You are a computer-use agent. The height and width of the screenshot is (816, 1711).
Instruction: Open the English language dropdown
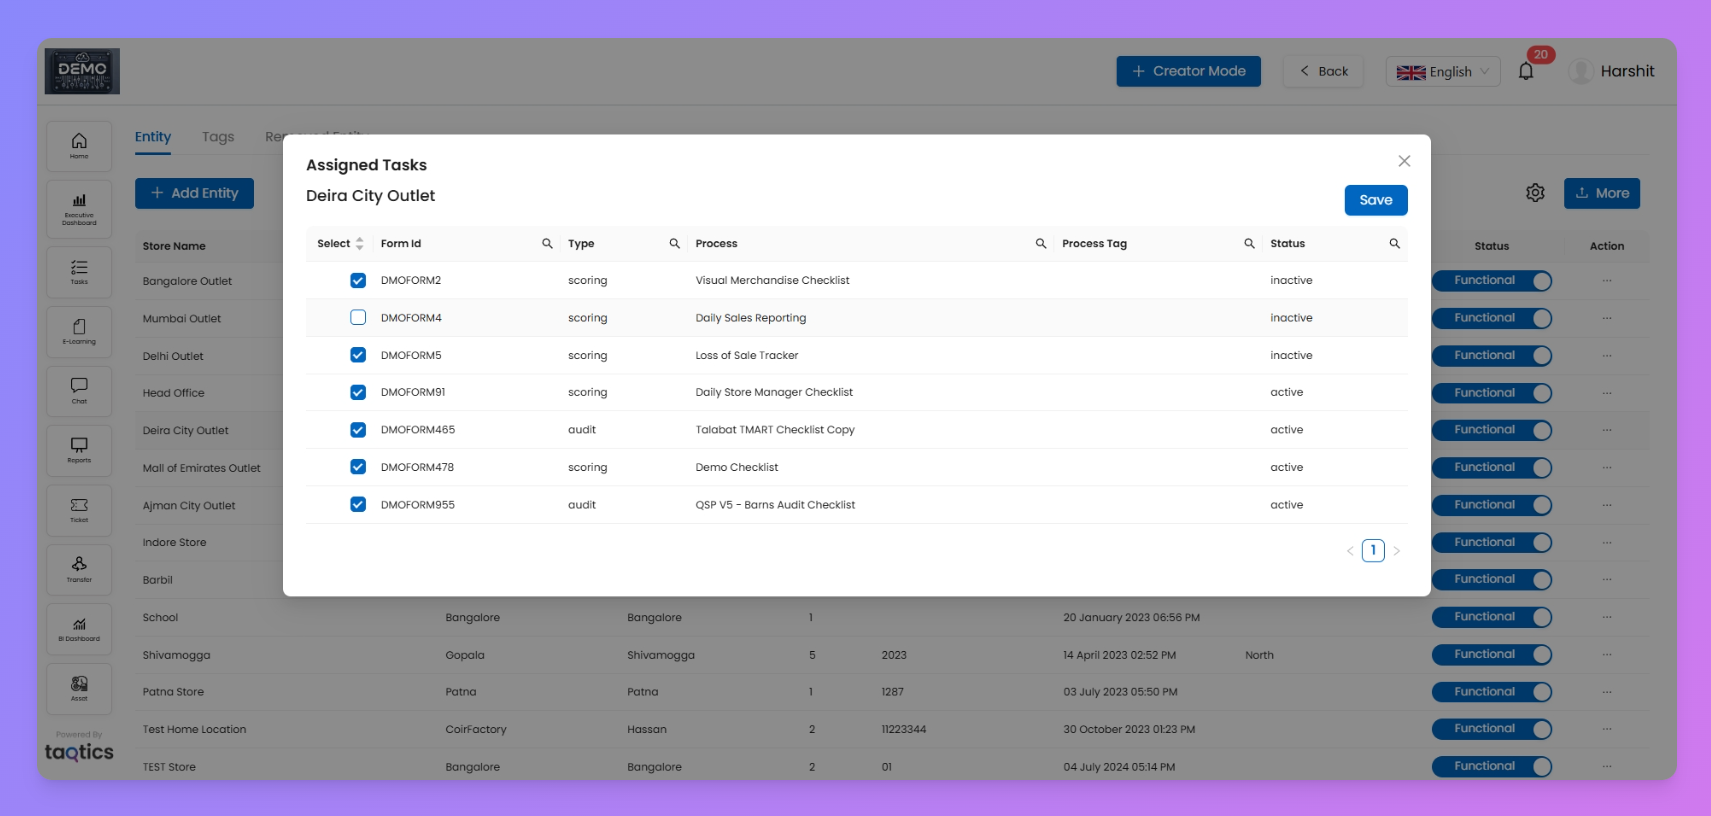point(1442,72)
